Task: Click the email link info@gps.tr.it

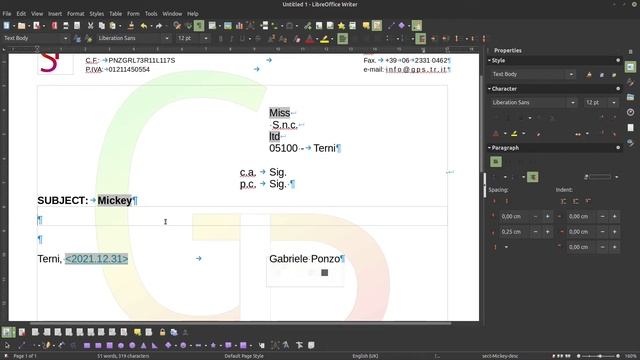Action: [416, 70]
